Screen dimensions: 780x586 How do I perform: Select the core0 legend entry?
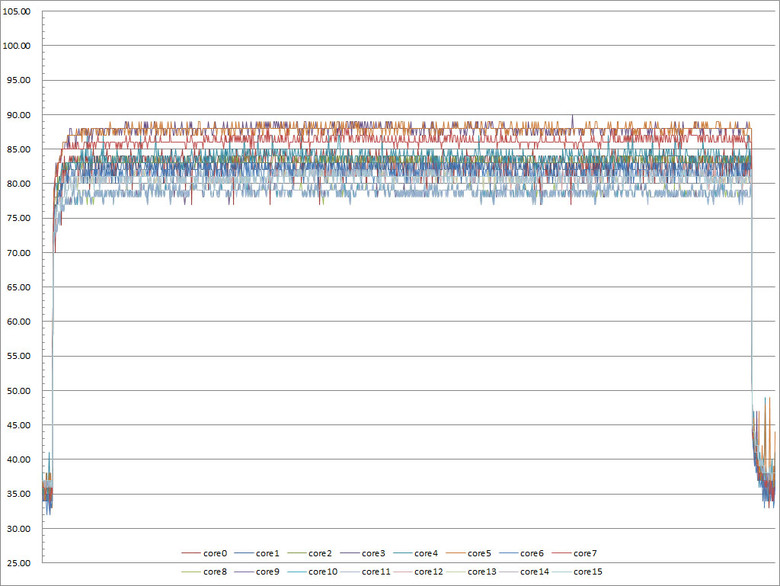point(204,553)
